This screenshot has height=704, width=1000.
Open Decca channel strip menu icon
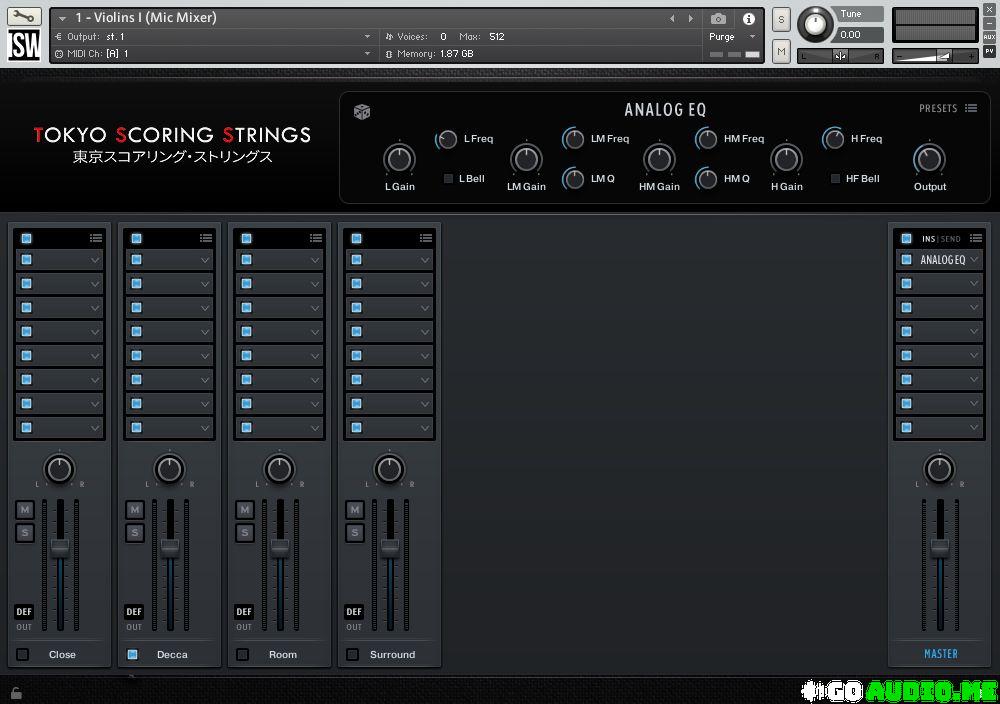pos(205,238)
